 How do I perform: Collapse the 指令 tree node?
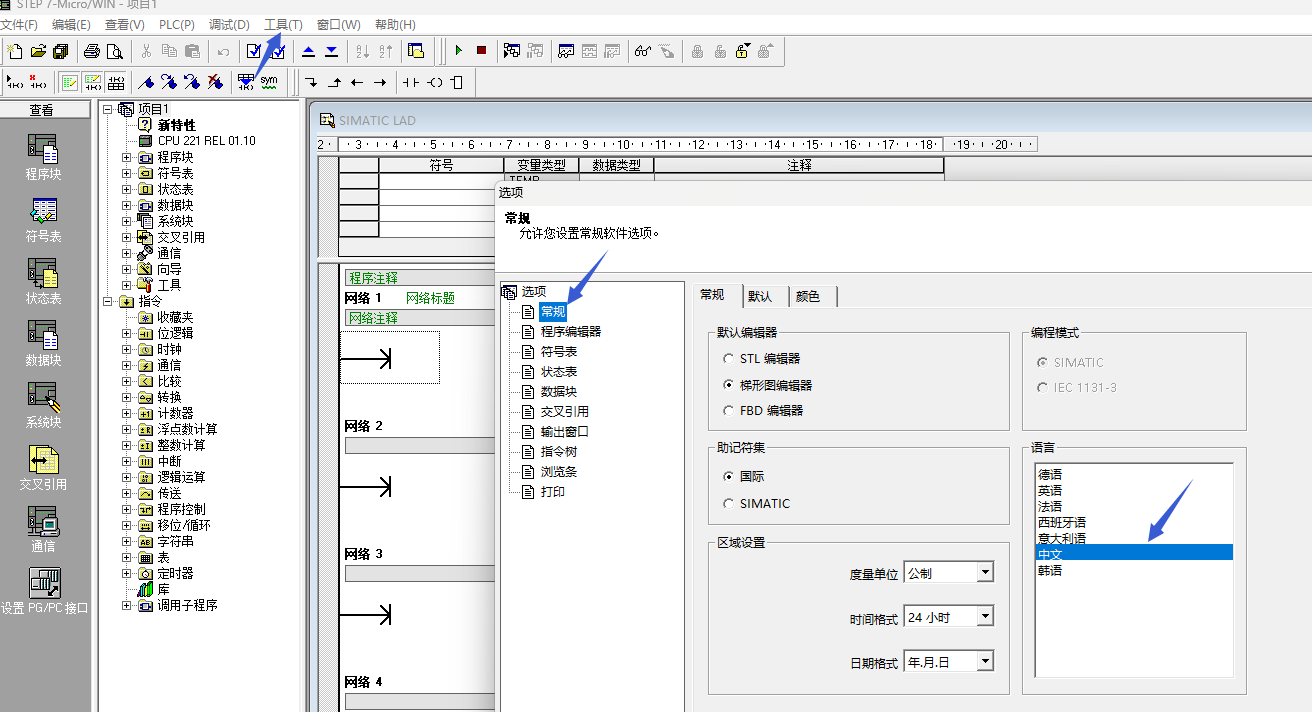tap(108, 301)
